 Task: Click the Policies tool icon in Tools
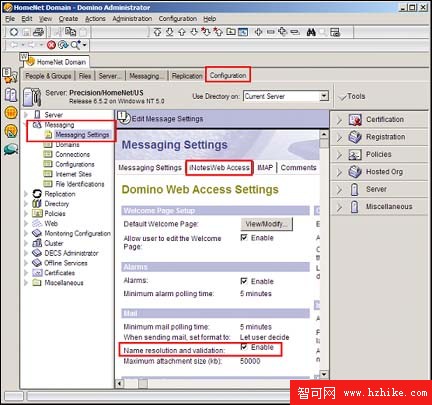point(355,154)
